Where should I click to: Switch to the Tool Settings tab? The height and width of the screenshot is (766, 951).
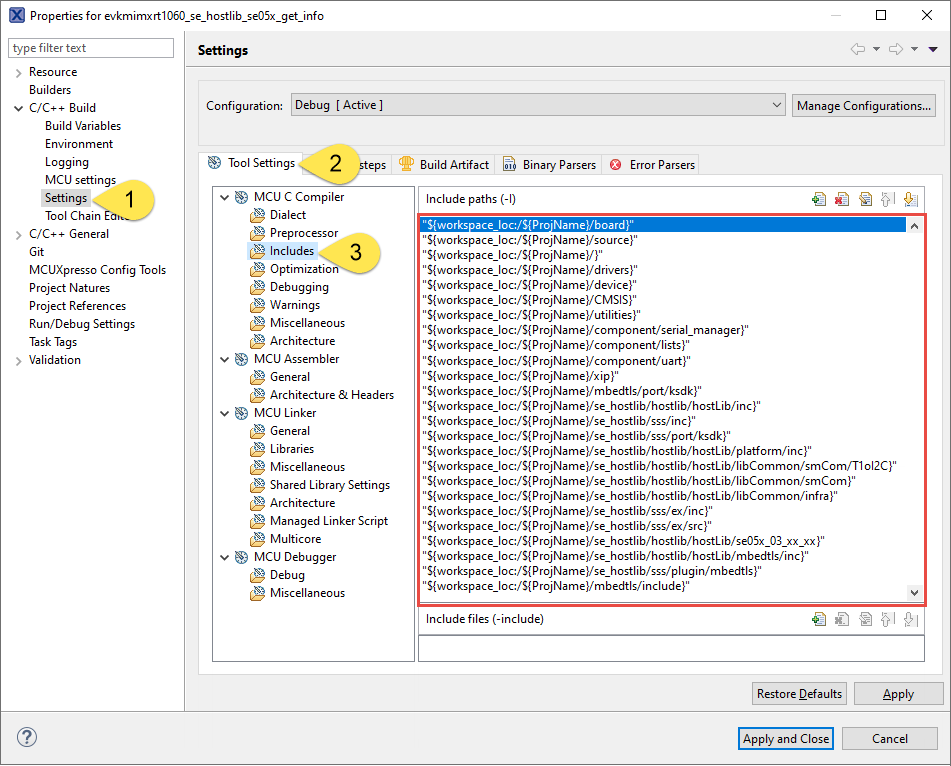251,163
